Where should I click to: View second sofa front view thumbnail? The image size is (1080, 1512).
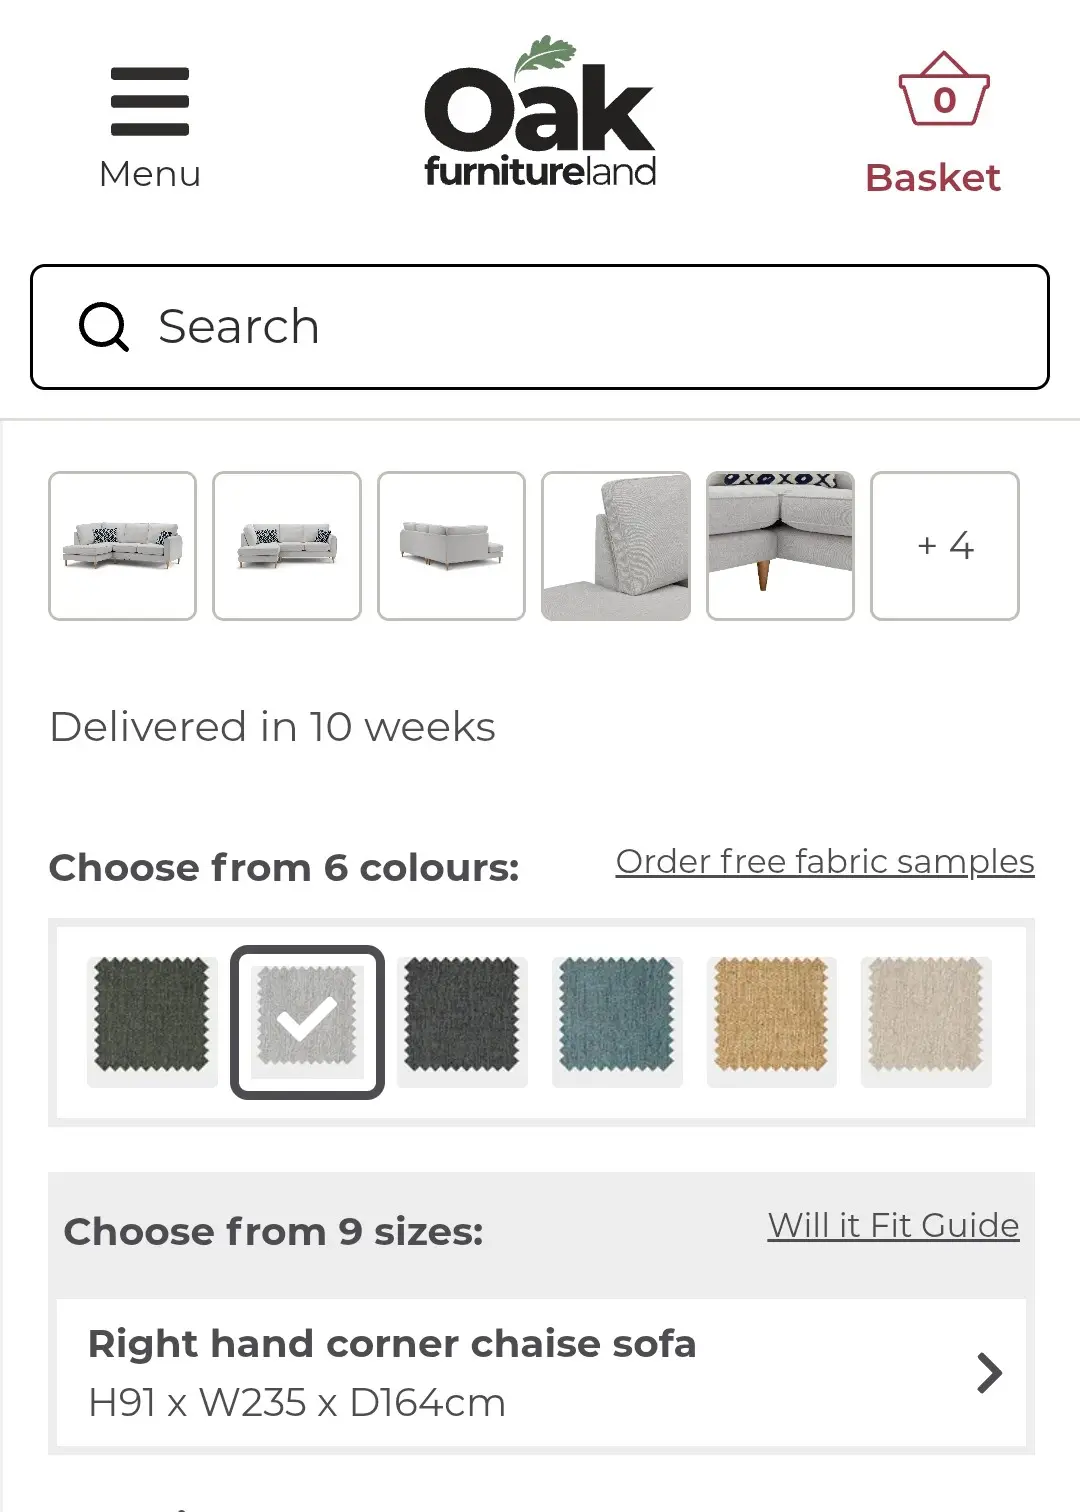287,546
